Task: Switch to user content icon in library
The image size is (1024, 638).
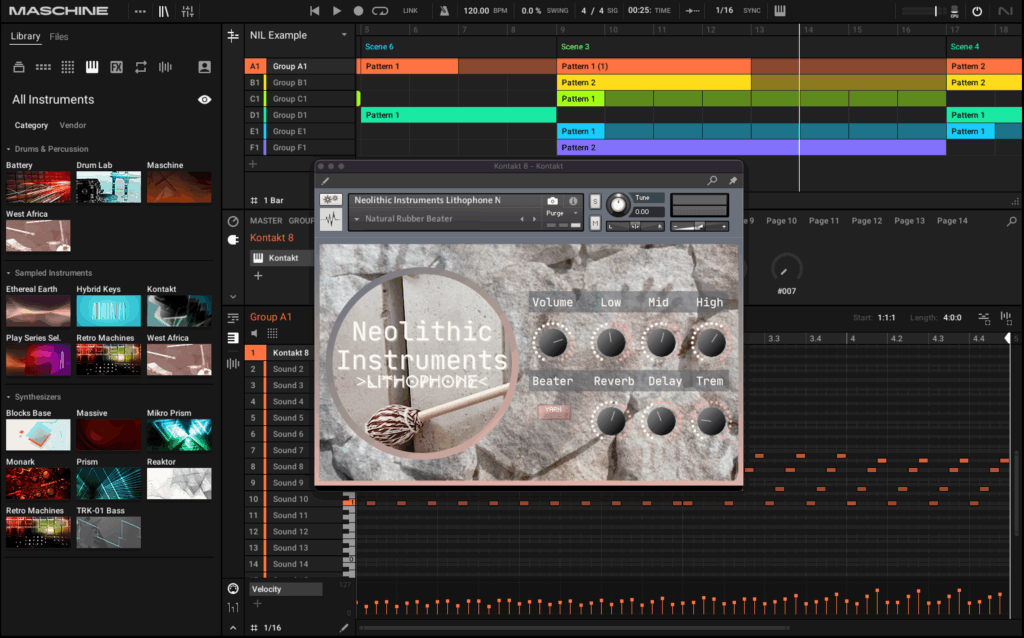Action: 204,67
